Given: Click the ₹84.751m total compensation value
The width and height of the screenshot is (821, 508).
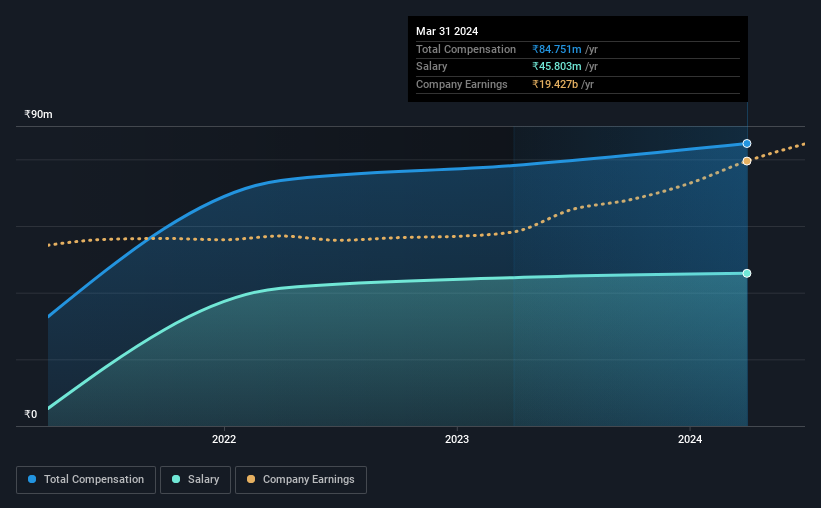Looking at the screenshot, I should click(x=557, y=49).
